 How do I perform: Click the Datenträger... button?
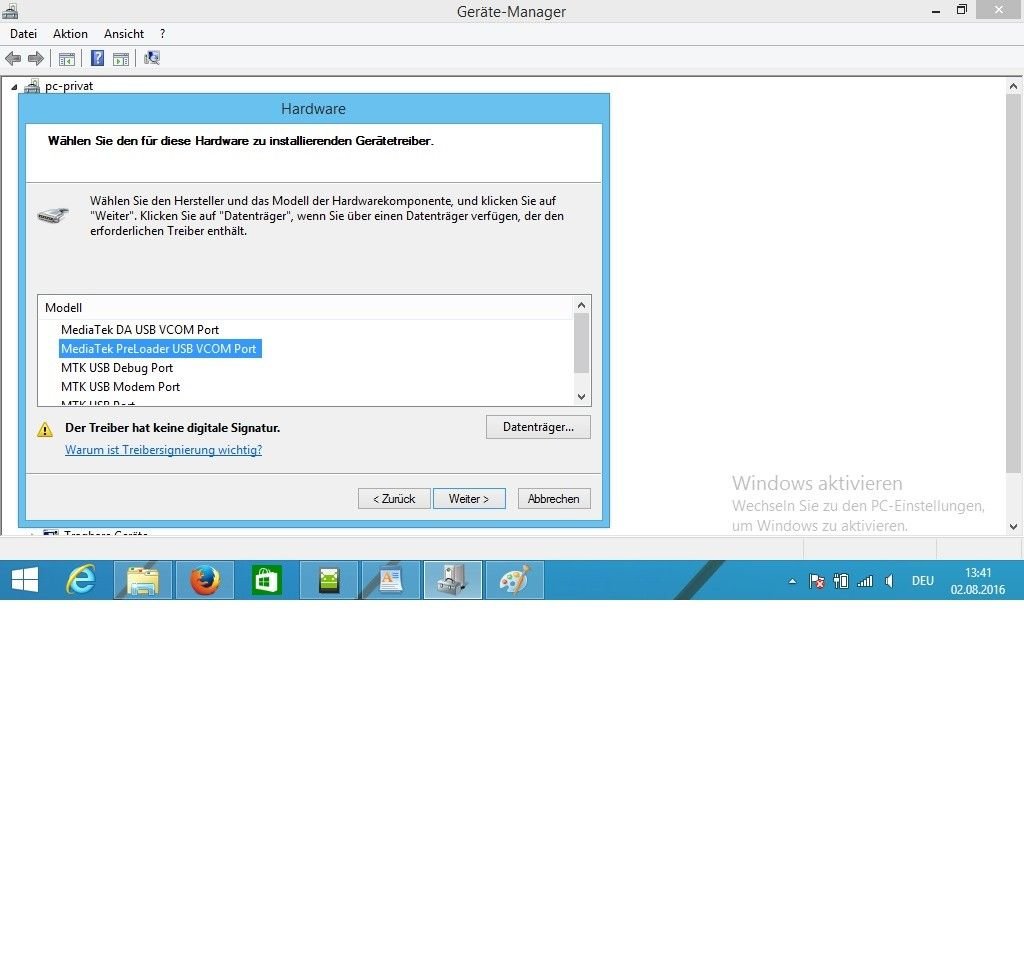538,427
